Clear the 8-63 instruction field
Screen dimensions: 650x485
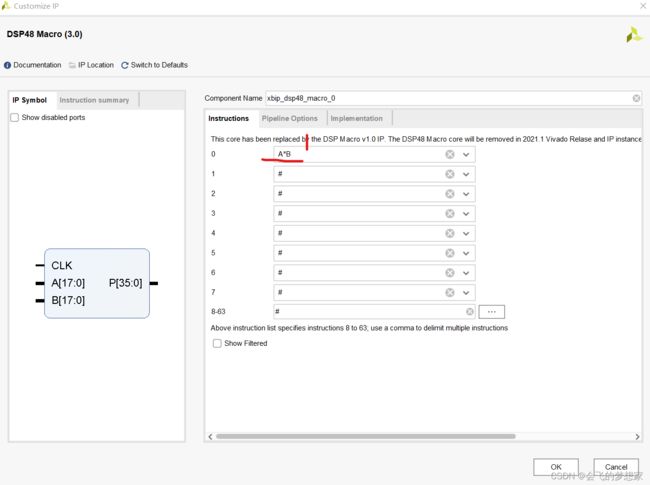[469, 312]
